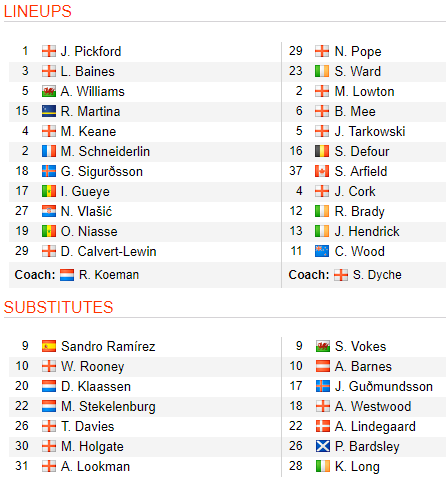This screenshot has width=446, height=481.
Task: Click the Denmark flag next to A. Lindegaard
Action: point(323,426)
